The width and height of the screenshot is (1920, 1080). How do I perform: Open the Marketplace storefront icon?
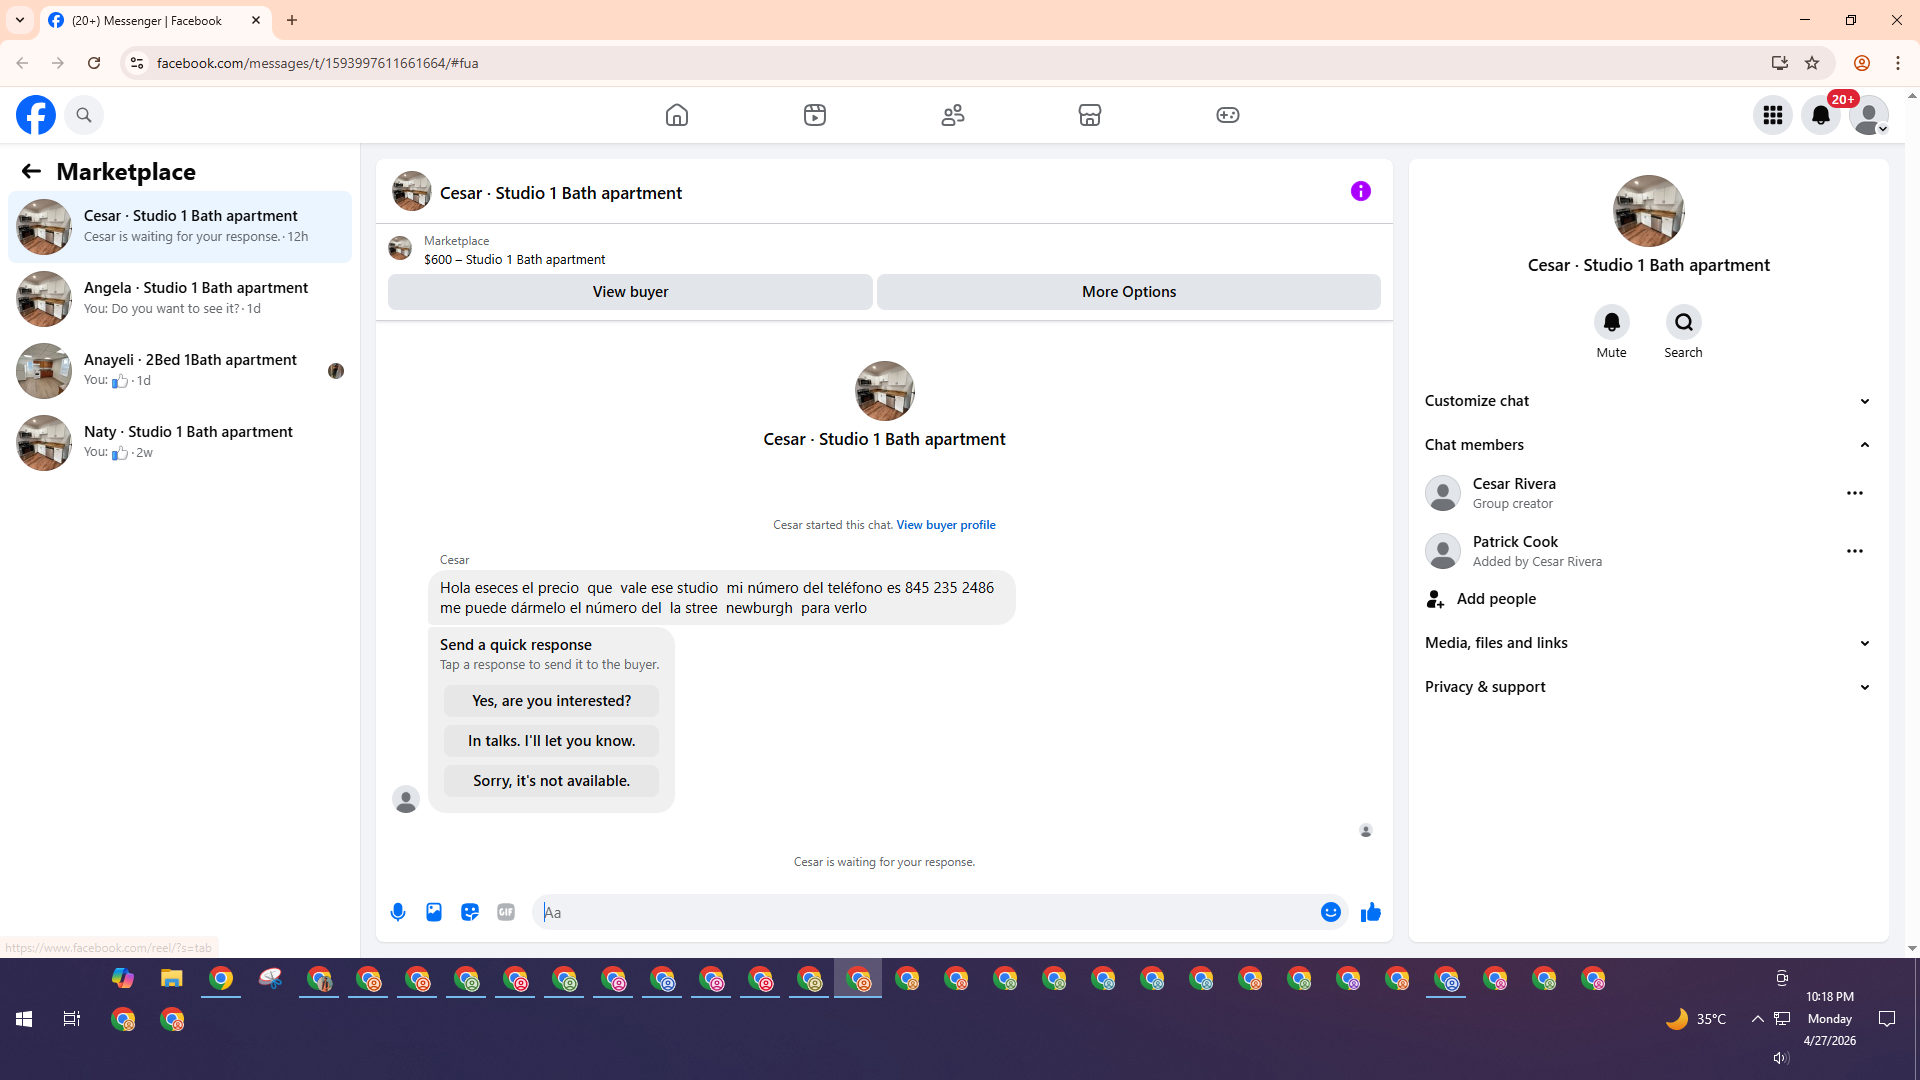pyautogui.click(x=1090, y=115)
